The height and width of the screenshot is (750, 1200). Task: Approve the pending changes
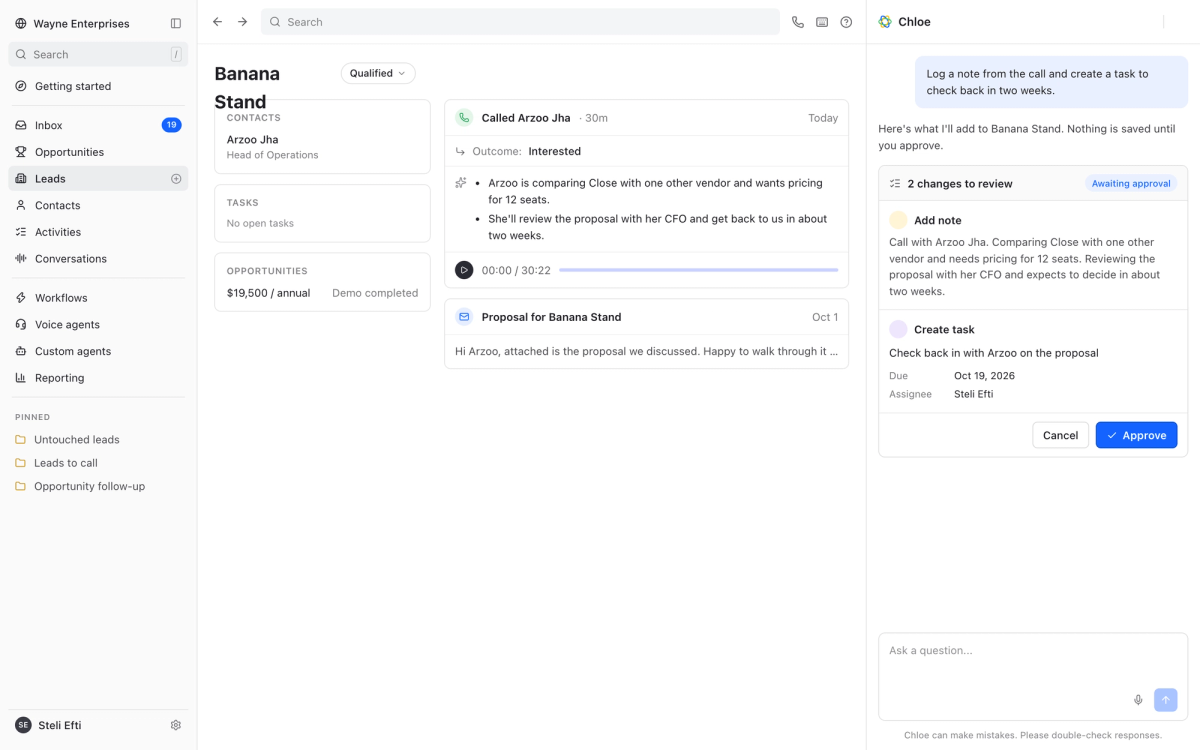[x=1136, y=435]
